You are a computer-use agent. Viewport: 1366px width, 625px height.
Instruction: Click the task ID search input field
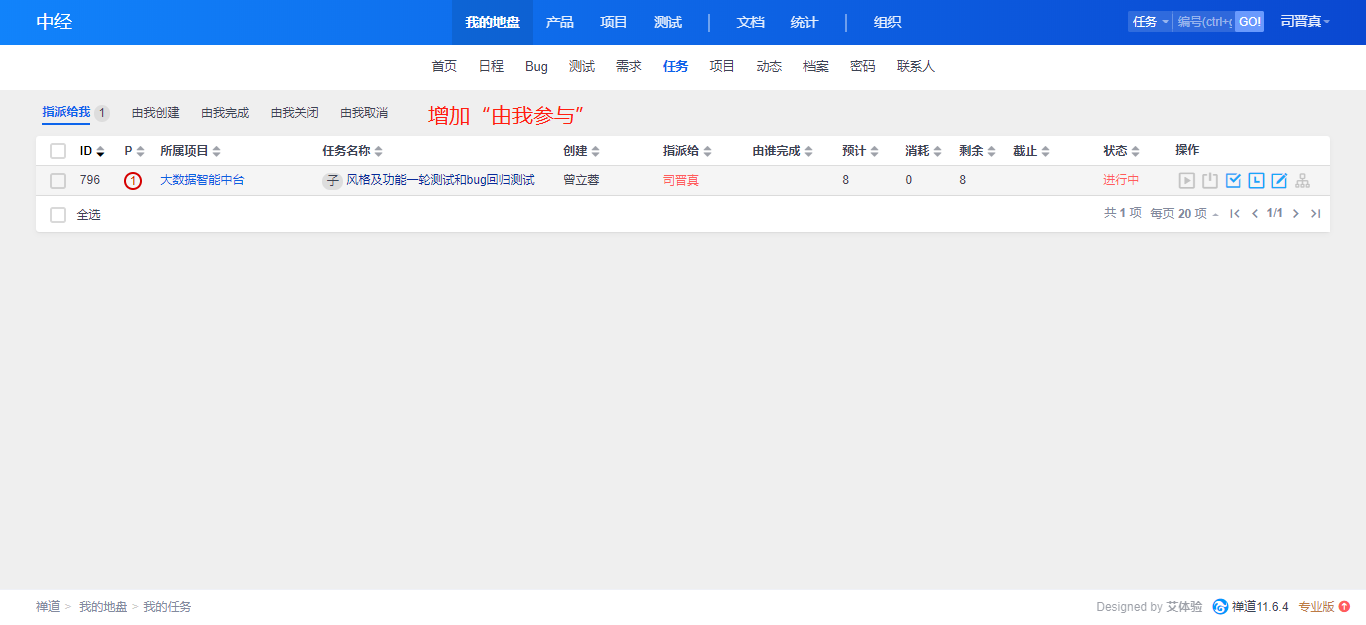[1204, 22]
